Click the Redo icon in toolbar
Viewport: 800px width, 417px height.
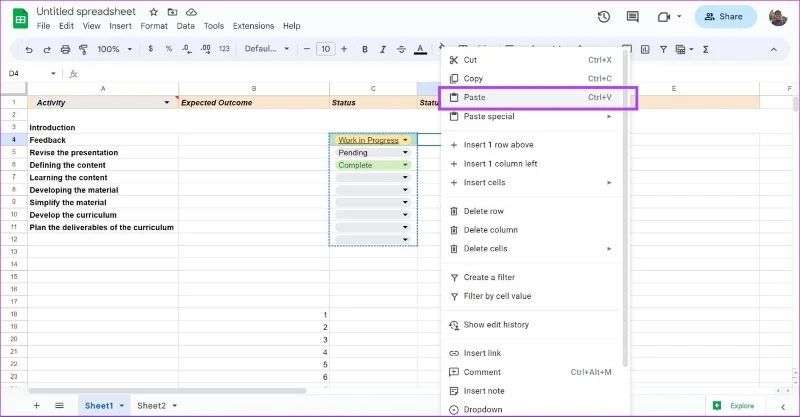coord(47,50)
